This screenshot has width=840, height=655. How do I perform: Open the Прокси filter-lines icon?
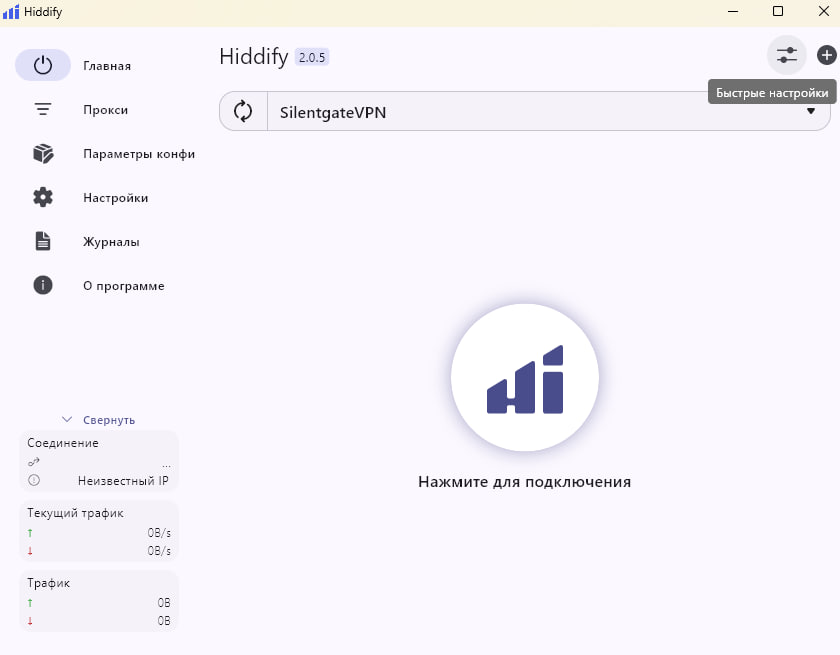pos(43,109)
